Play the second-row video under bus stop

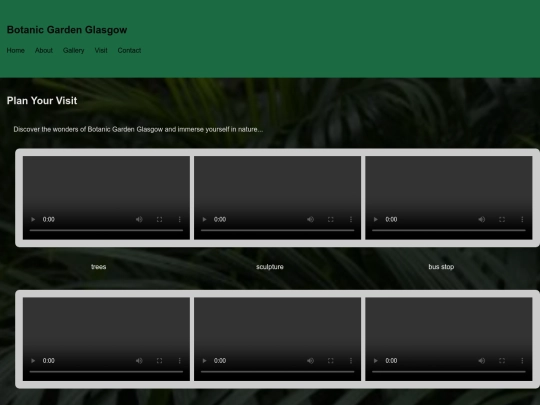coord(376,361)
